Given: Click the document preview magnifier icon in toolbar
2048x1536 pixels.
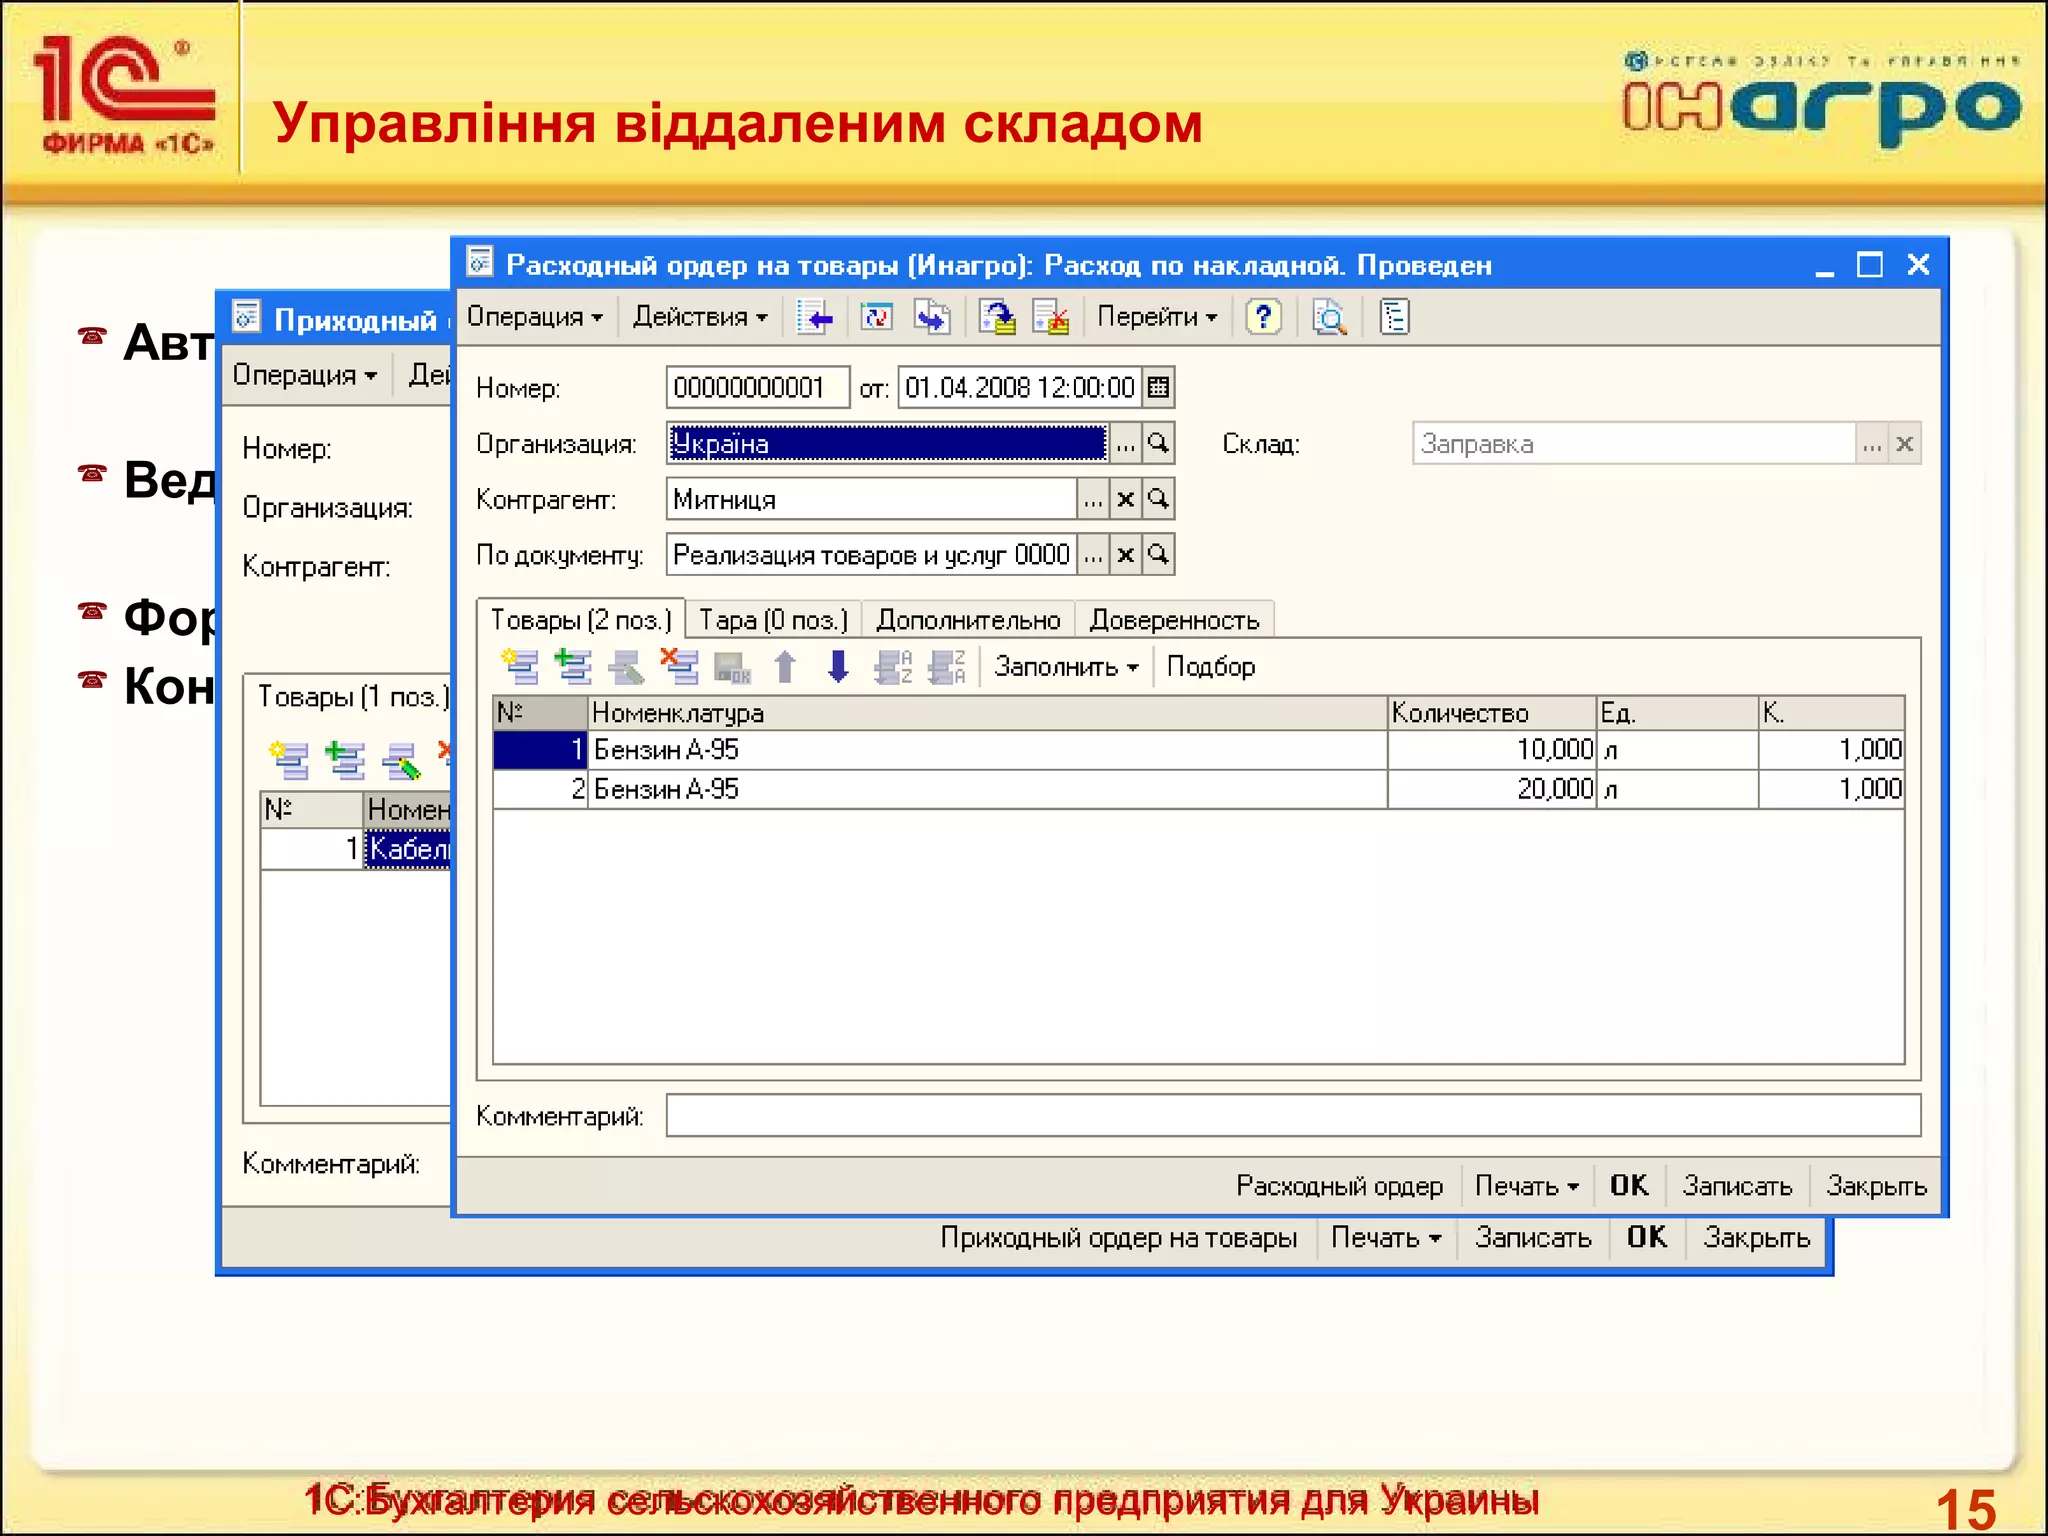Looking at the screenshot, I should (x=1329, y=318).
